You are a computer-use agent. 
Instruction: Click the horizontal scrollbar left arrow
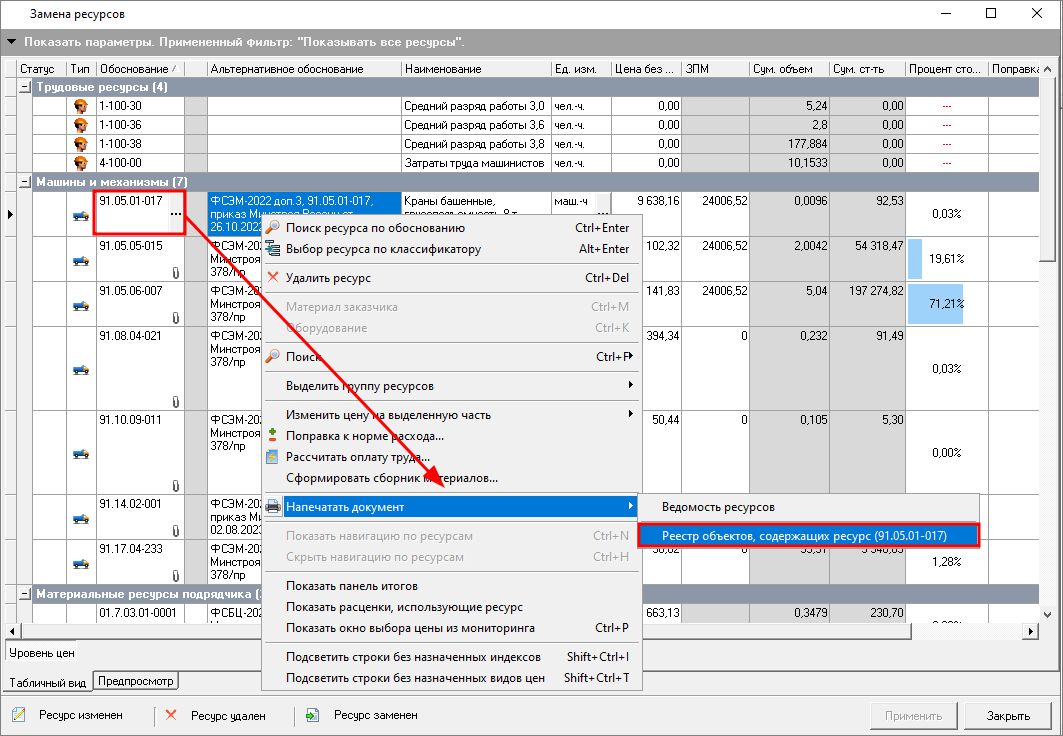[12, 631]
